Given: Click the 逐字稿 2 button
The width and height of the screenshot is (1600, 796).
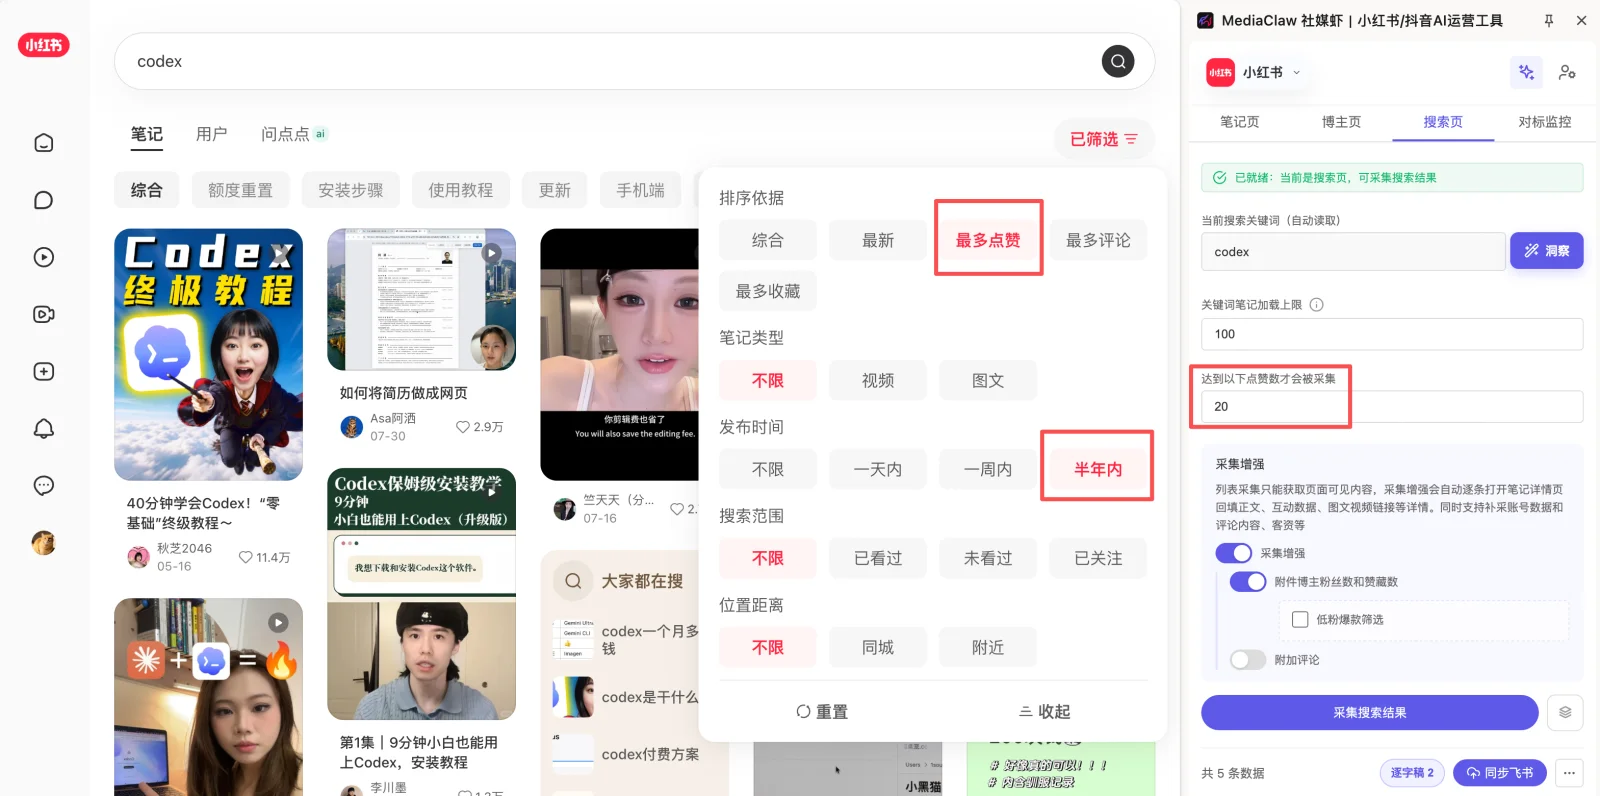Looking at the screenshot, I should tap(1412, 772).
